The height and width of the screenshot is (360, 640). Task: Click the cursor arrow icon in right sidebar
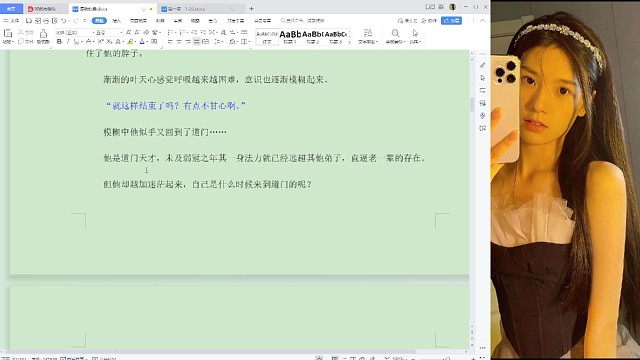click(x=482, y=78)
